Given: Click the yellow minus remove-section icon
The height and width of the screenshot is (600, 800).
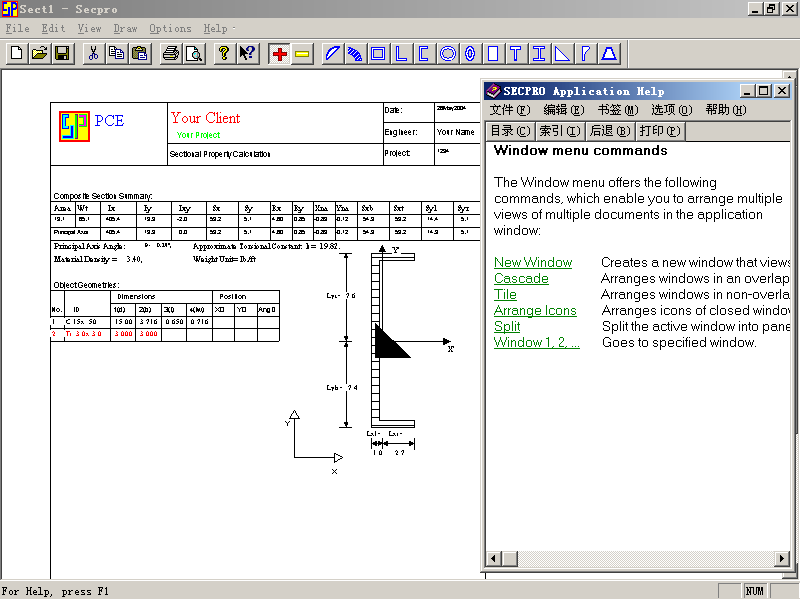Looking at the screenshot, I should pyautogui.click(x=303, y=54).
